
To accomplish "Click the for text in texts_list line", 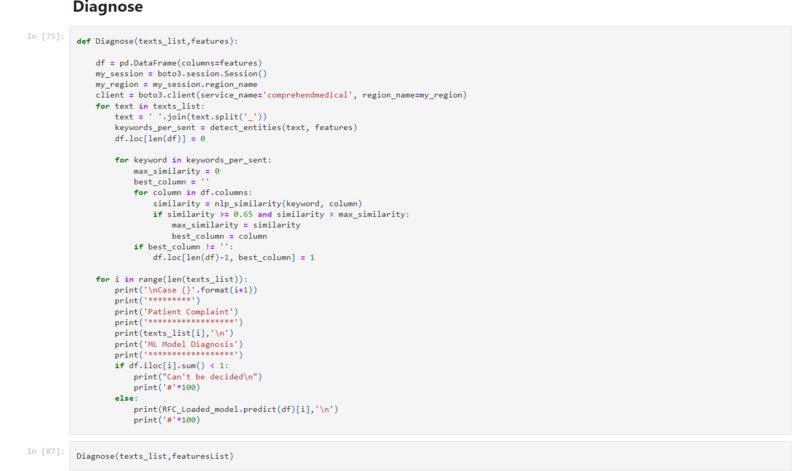I will tap(150, 106).
